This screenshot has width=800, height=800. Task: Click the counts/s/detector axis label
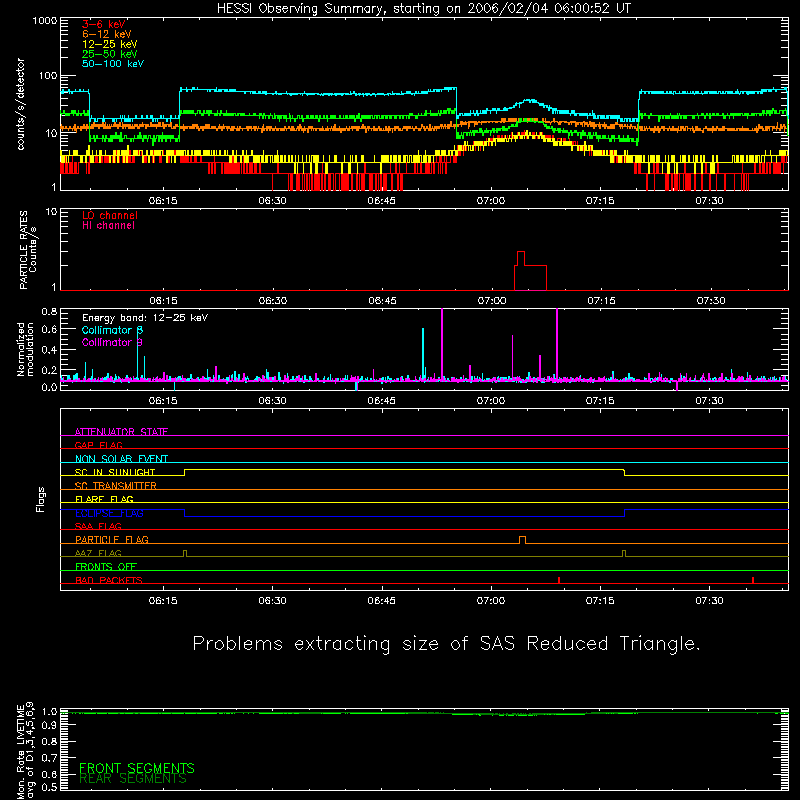click(x=21, y=104)
